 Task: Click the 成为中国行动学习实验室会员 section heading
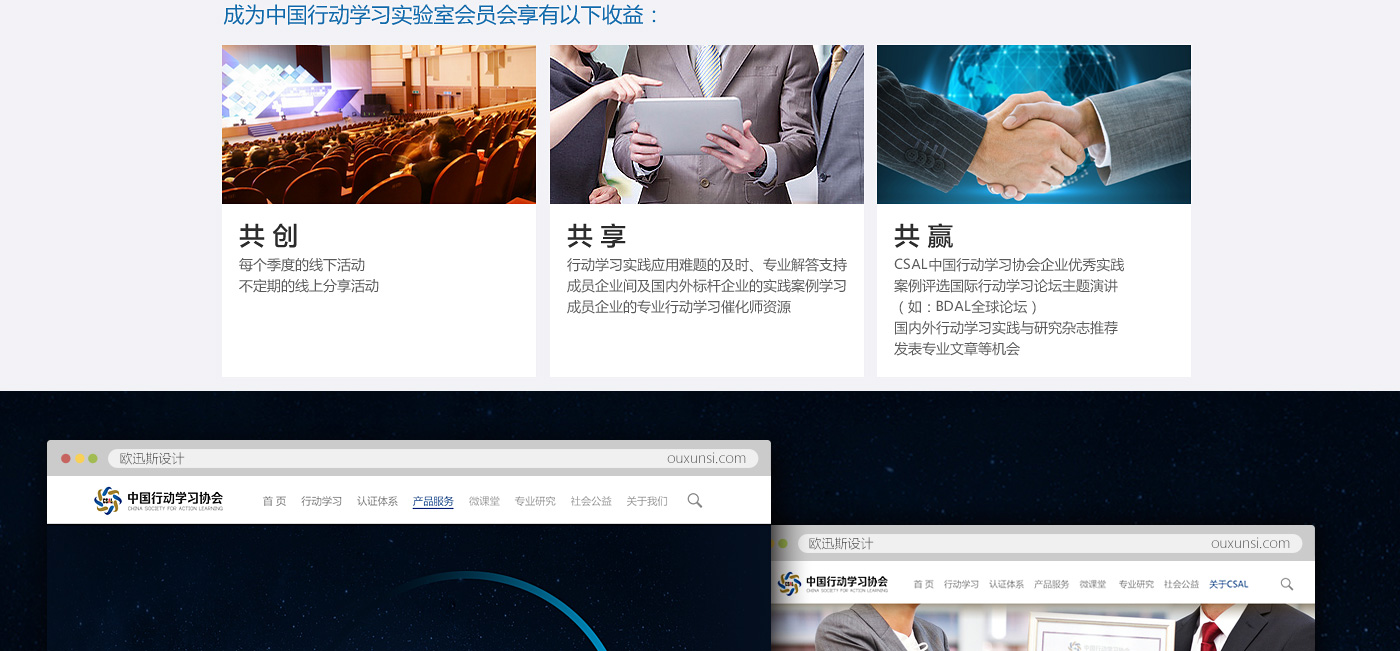442,15
